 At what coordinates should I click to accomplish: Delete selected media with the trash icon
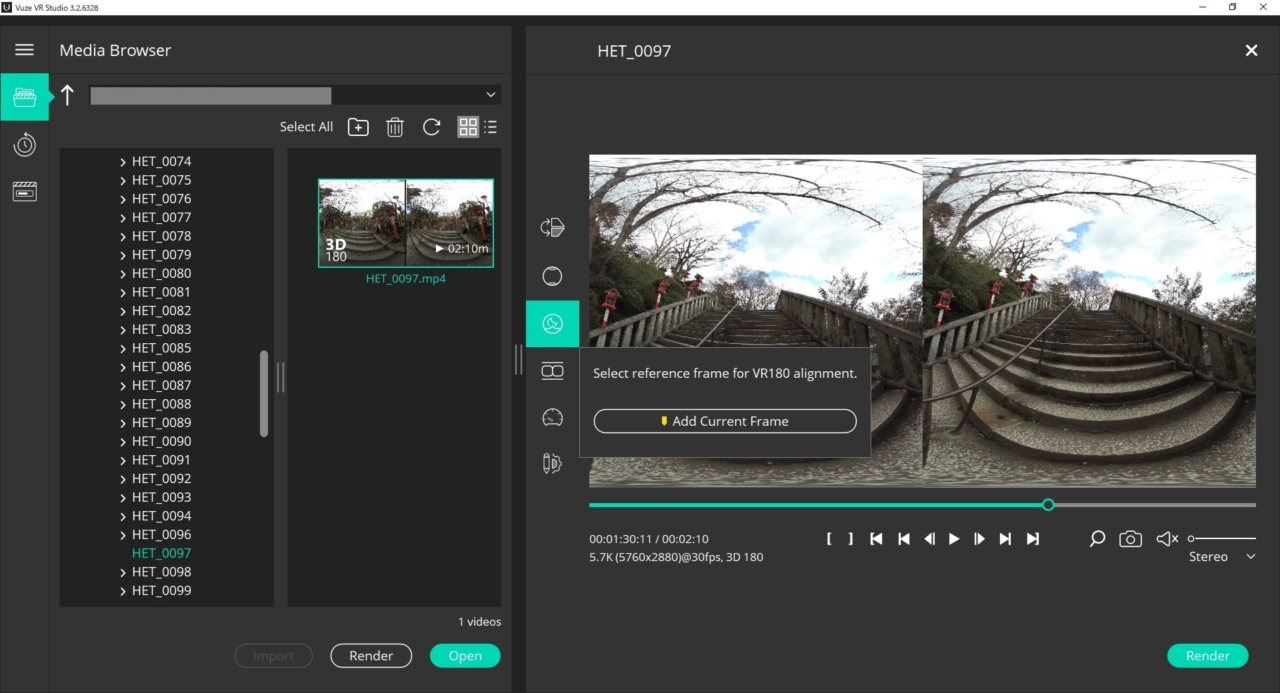pyautogui.click(x=395, y=127)
